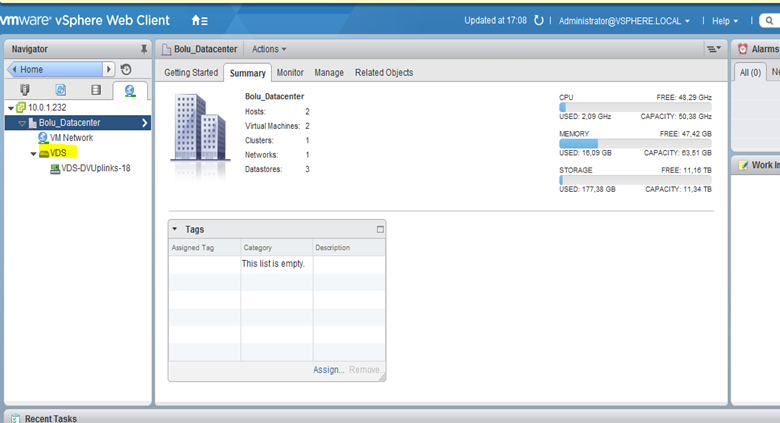Screen dimensions: 780x423
Task: Click the Bolu_Datacenter row chevron arrow
Action: (145, 123)
